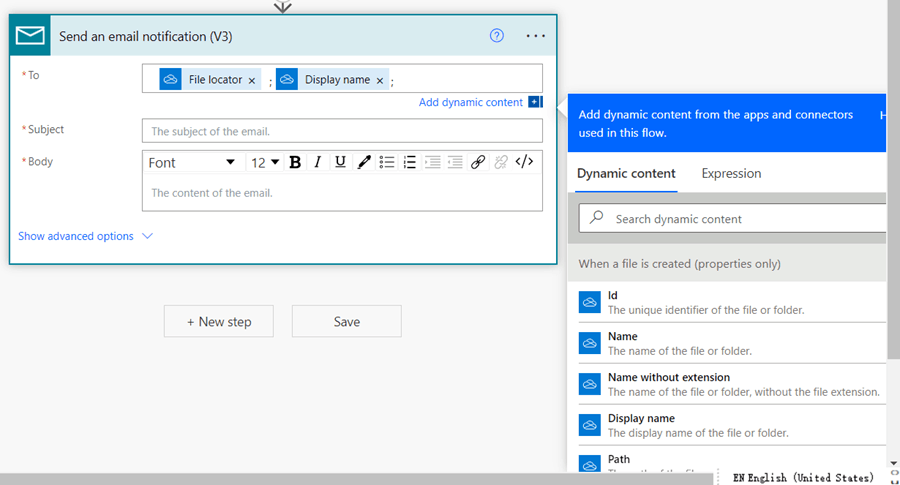Screen dimensions: 900x485
Task: Click the EN English (United States) language indicator
Action: pos(803,478)
